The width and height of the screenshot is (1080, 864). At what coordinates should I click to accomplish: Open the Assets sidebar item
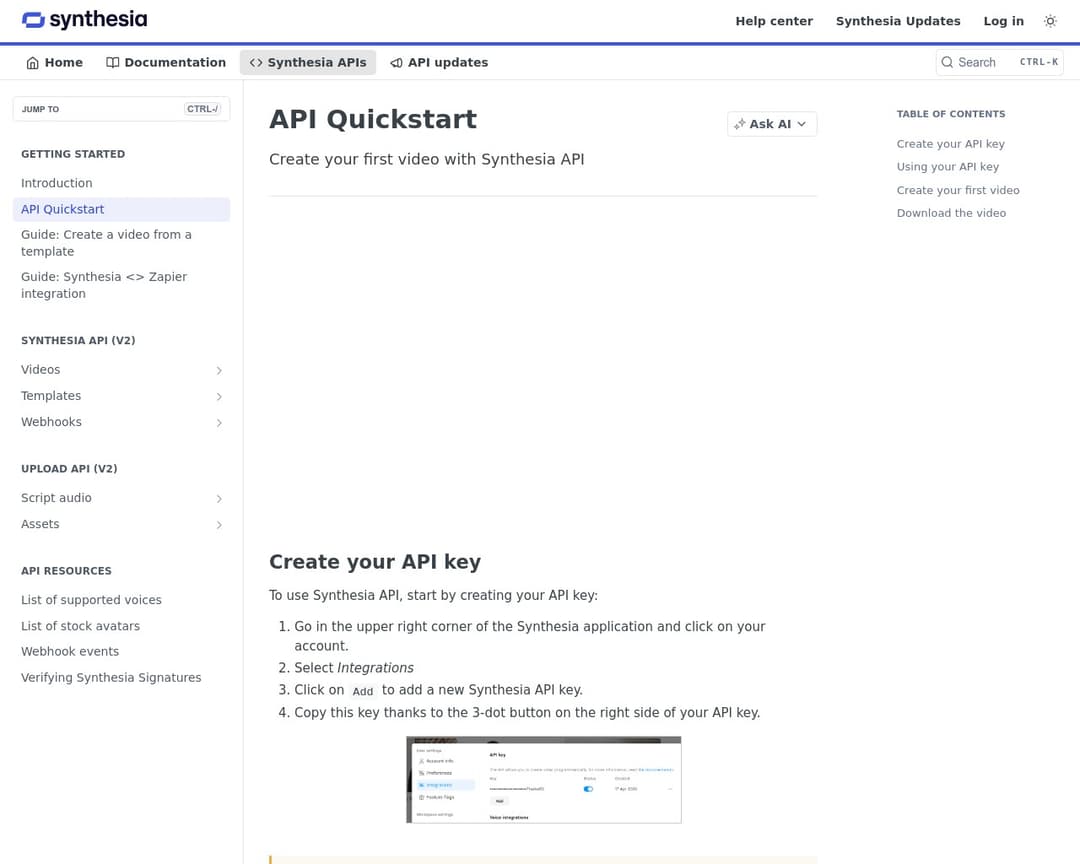40,524
